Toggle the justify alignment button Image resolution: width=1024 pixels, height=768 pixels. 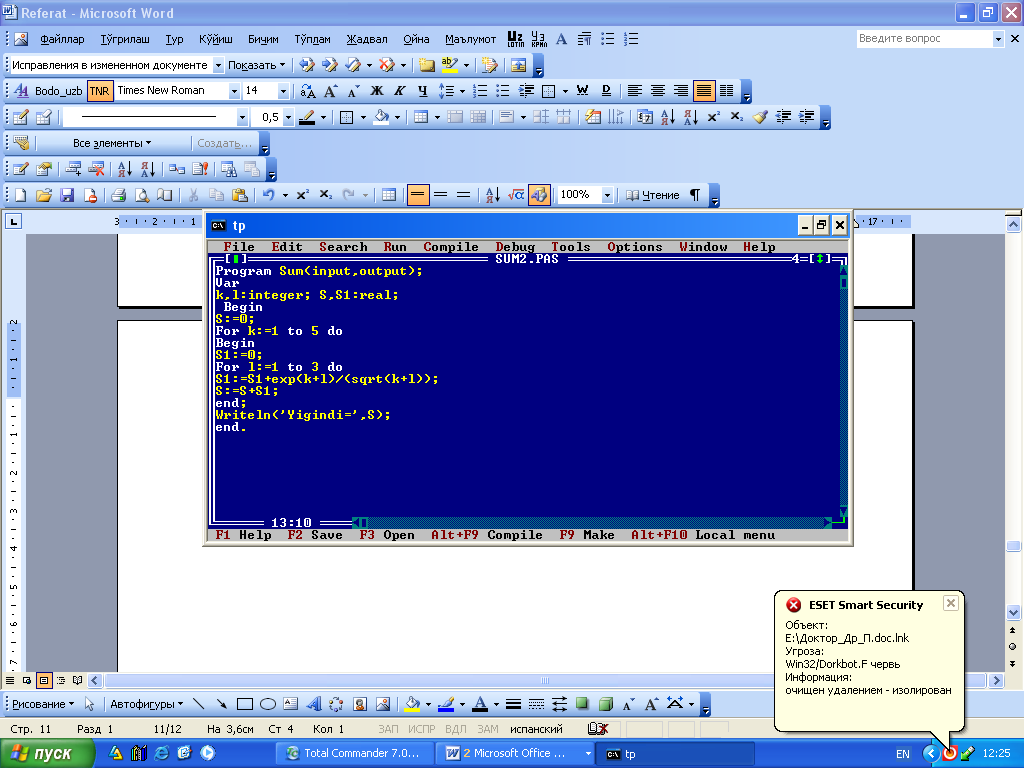pos(704,91)
